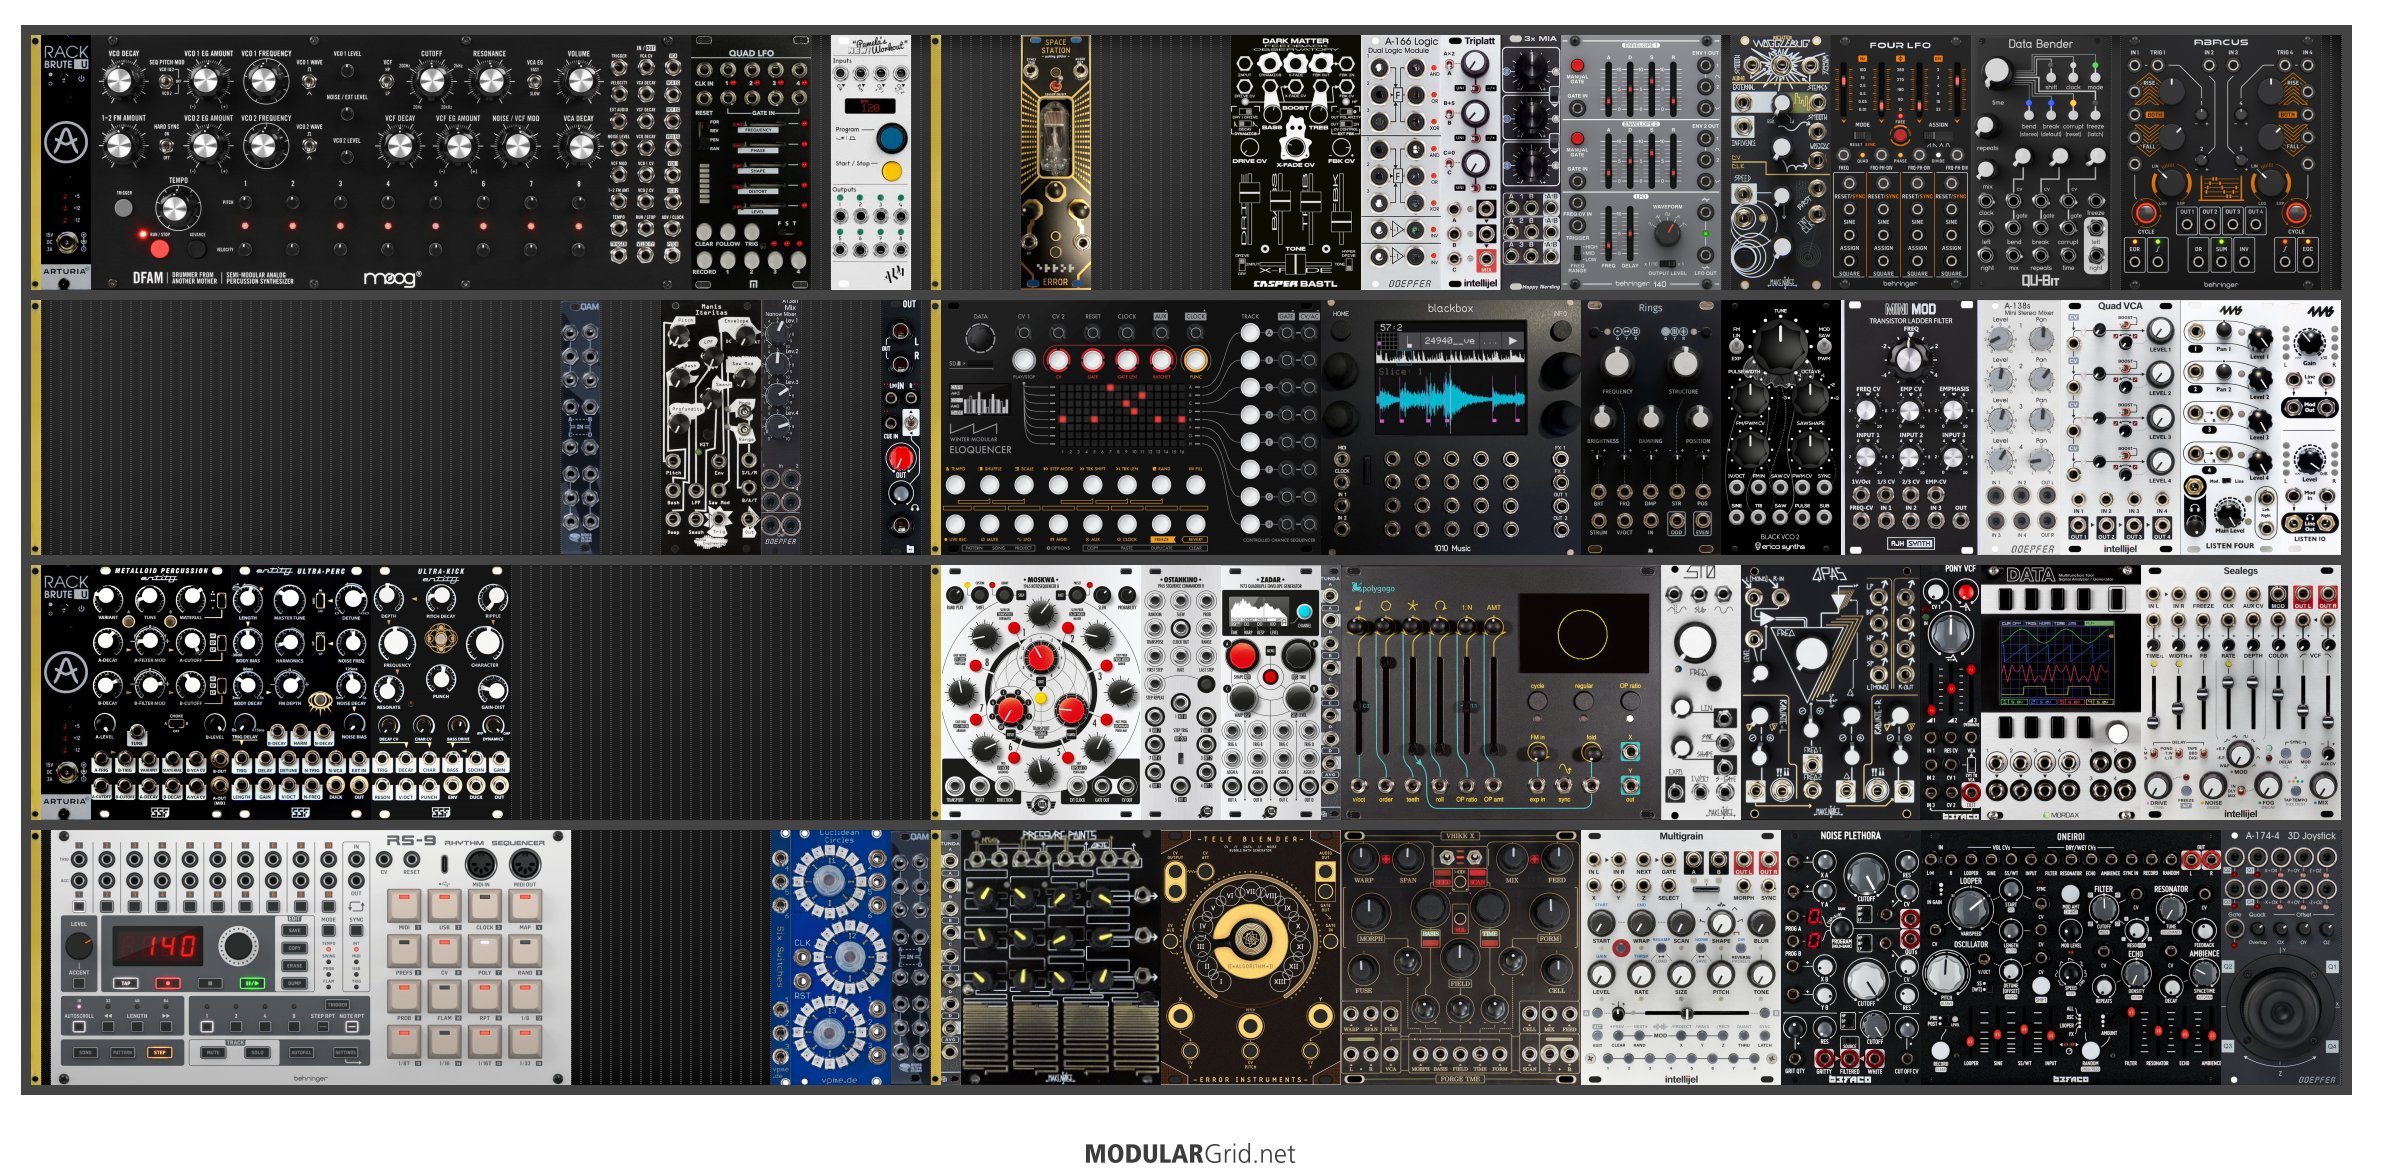Click the Resonance knob on the DFAM
2382x1175 pixels.
(489, 81)
